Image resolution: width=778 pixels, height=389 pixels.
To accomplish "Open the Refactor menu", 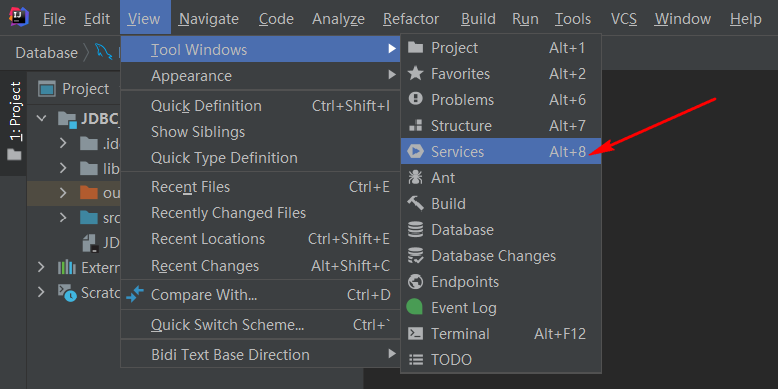I will pyautogui.click(x=411, y=19).
